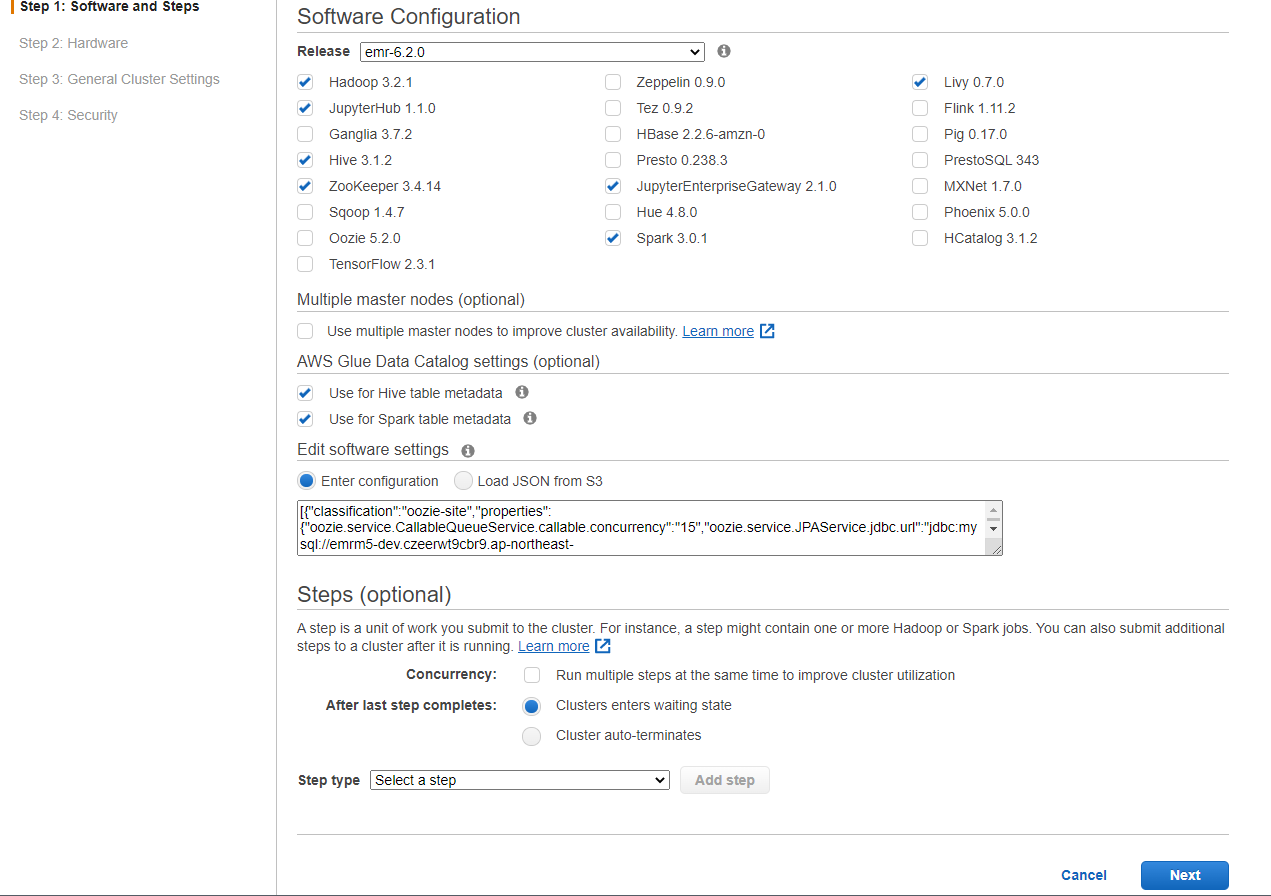Image resolution: width=1271 pixels, height=896 pixels.
Task: Click inside the software configuration JSON textarea
Action: [641, 528]
